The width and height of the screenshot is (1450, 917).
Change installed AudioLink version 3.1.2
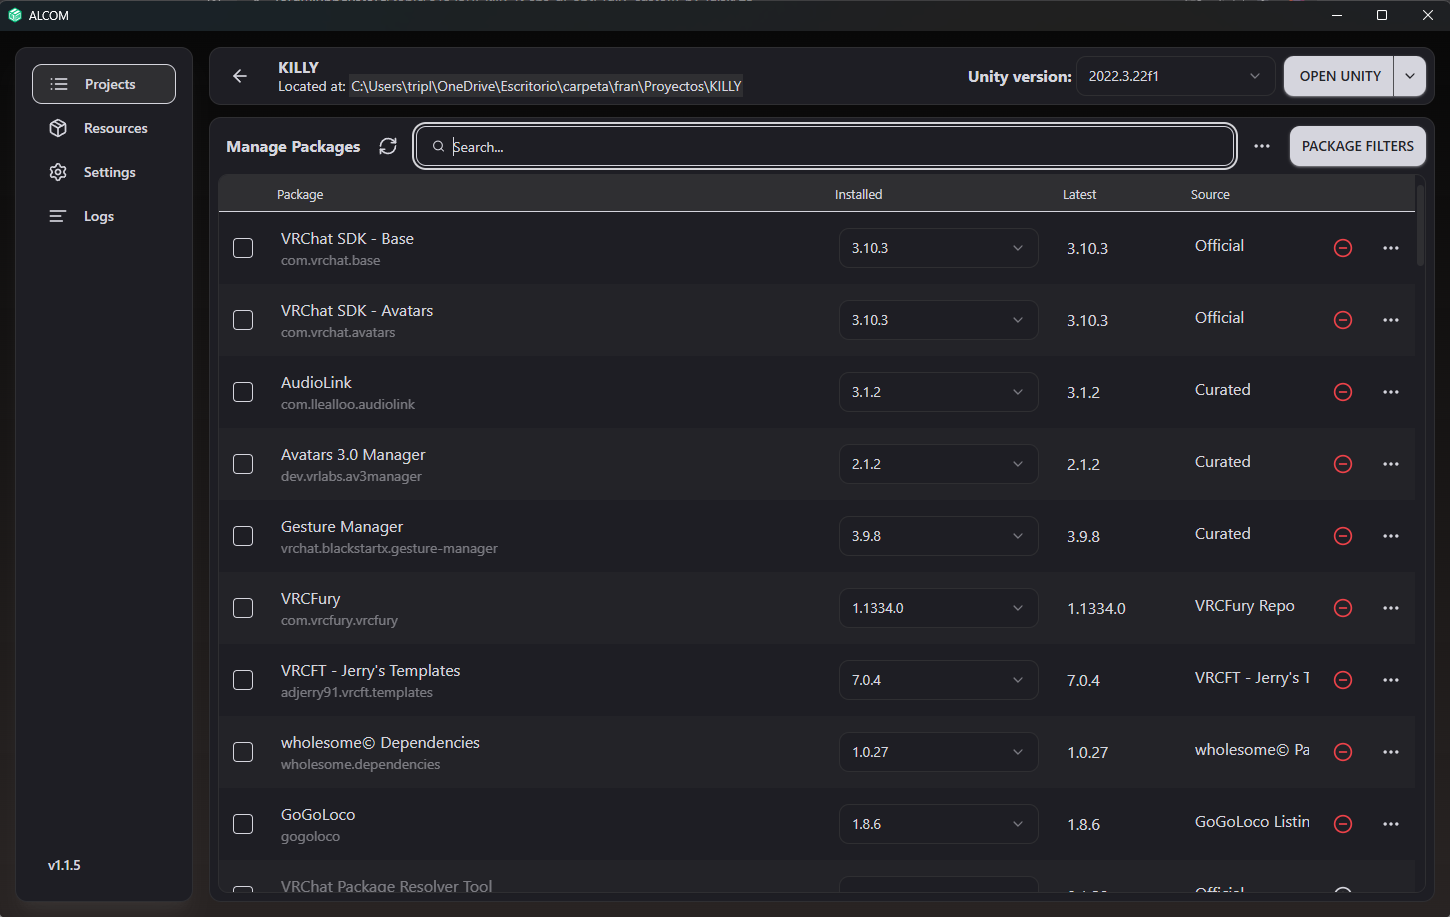pos(938,392)
